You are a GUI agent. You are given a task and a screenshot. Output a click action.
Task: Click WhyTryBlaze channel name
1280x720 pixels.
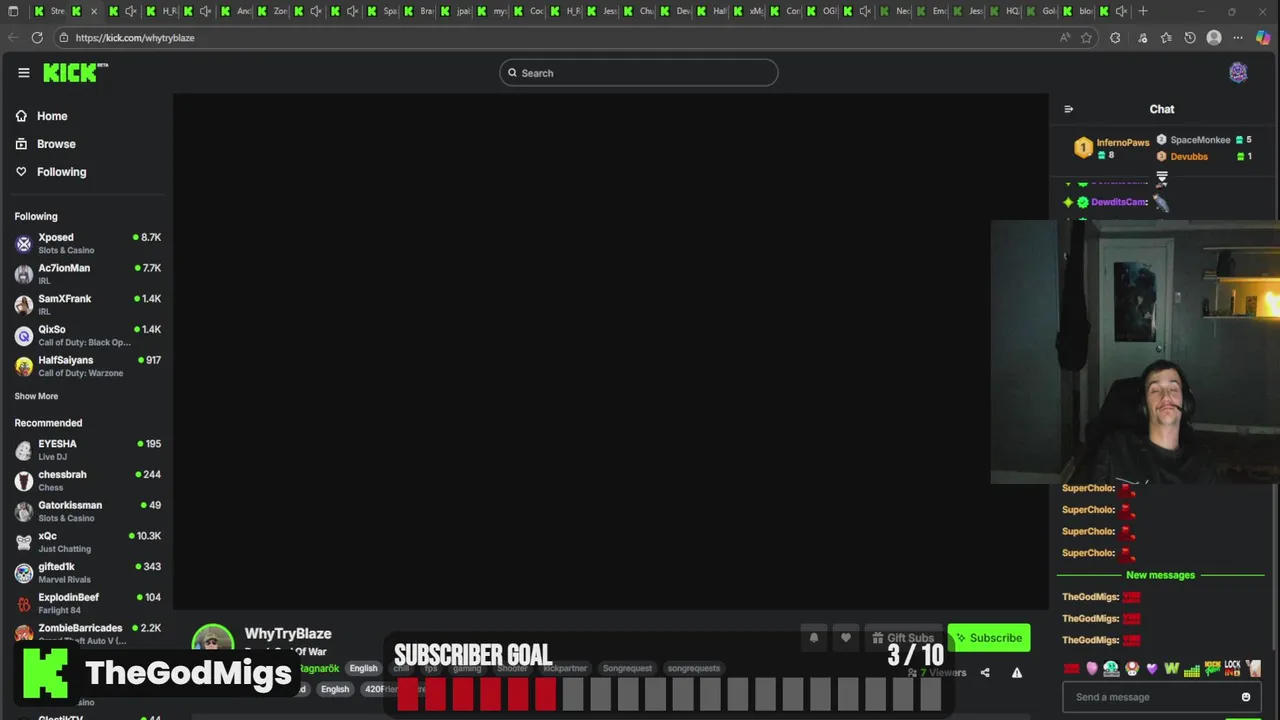(x=288, y=634)
